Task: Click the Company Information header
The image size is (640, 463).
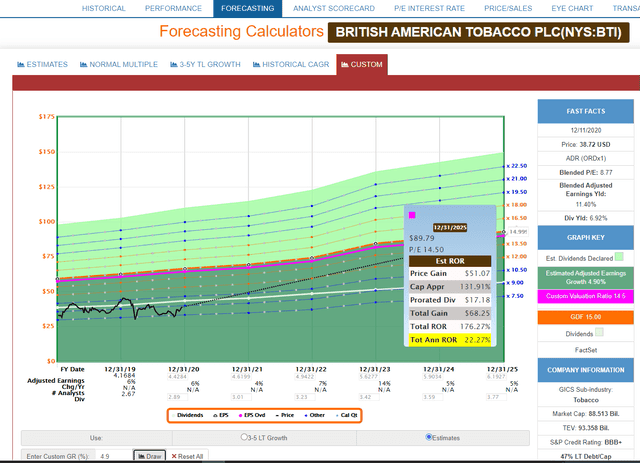Action: 585,370
